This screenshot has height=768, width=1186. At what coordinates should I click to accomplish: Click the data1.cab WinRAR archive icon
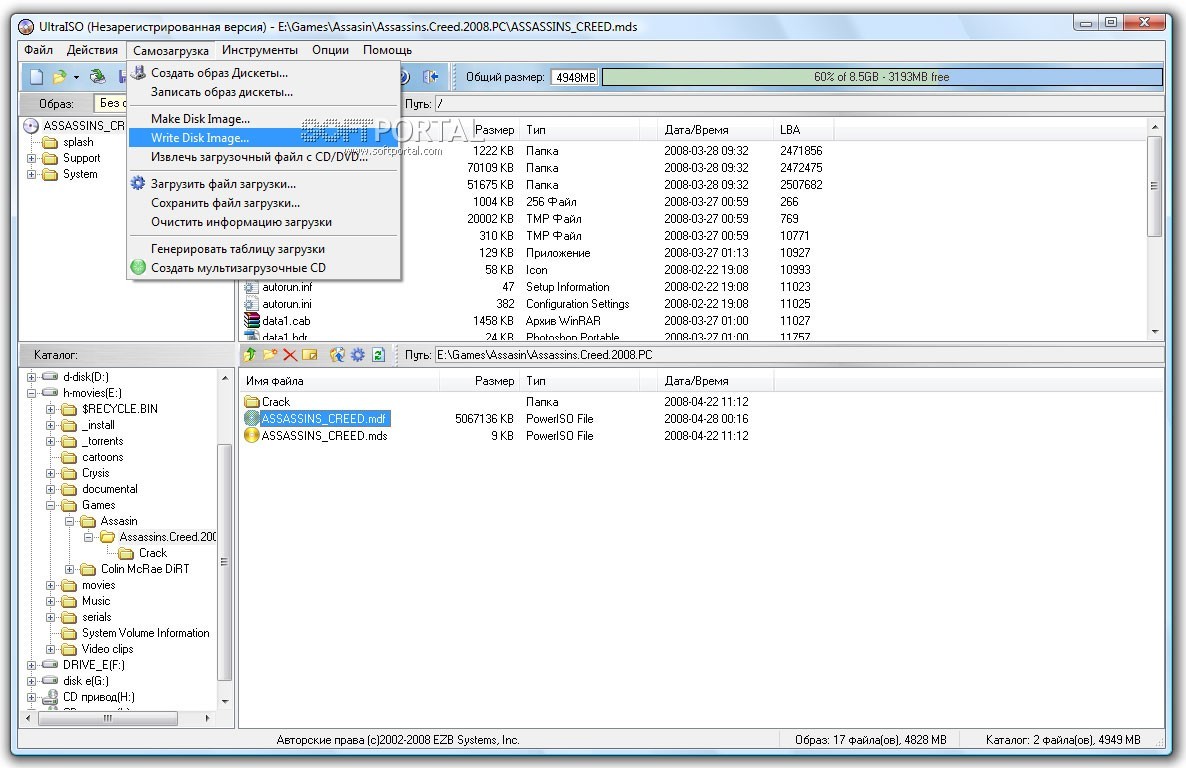[252, 321]
